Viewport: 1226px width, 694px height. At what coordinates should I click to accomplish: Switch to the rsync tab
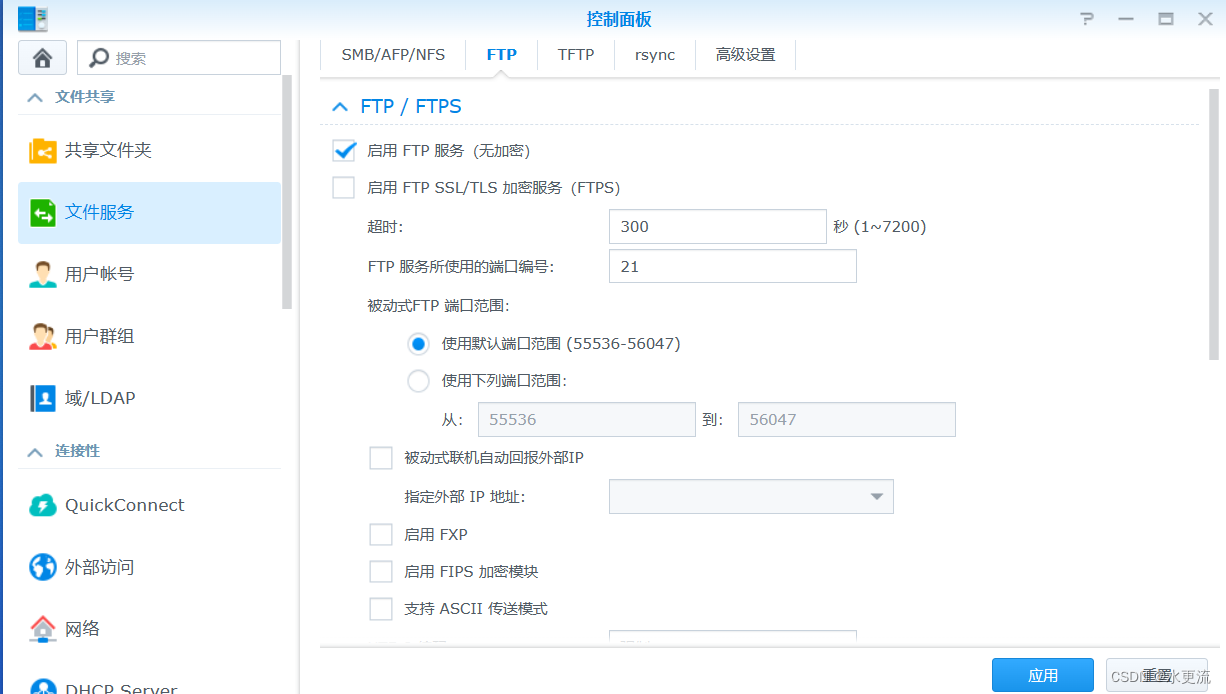coord(655,55)
